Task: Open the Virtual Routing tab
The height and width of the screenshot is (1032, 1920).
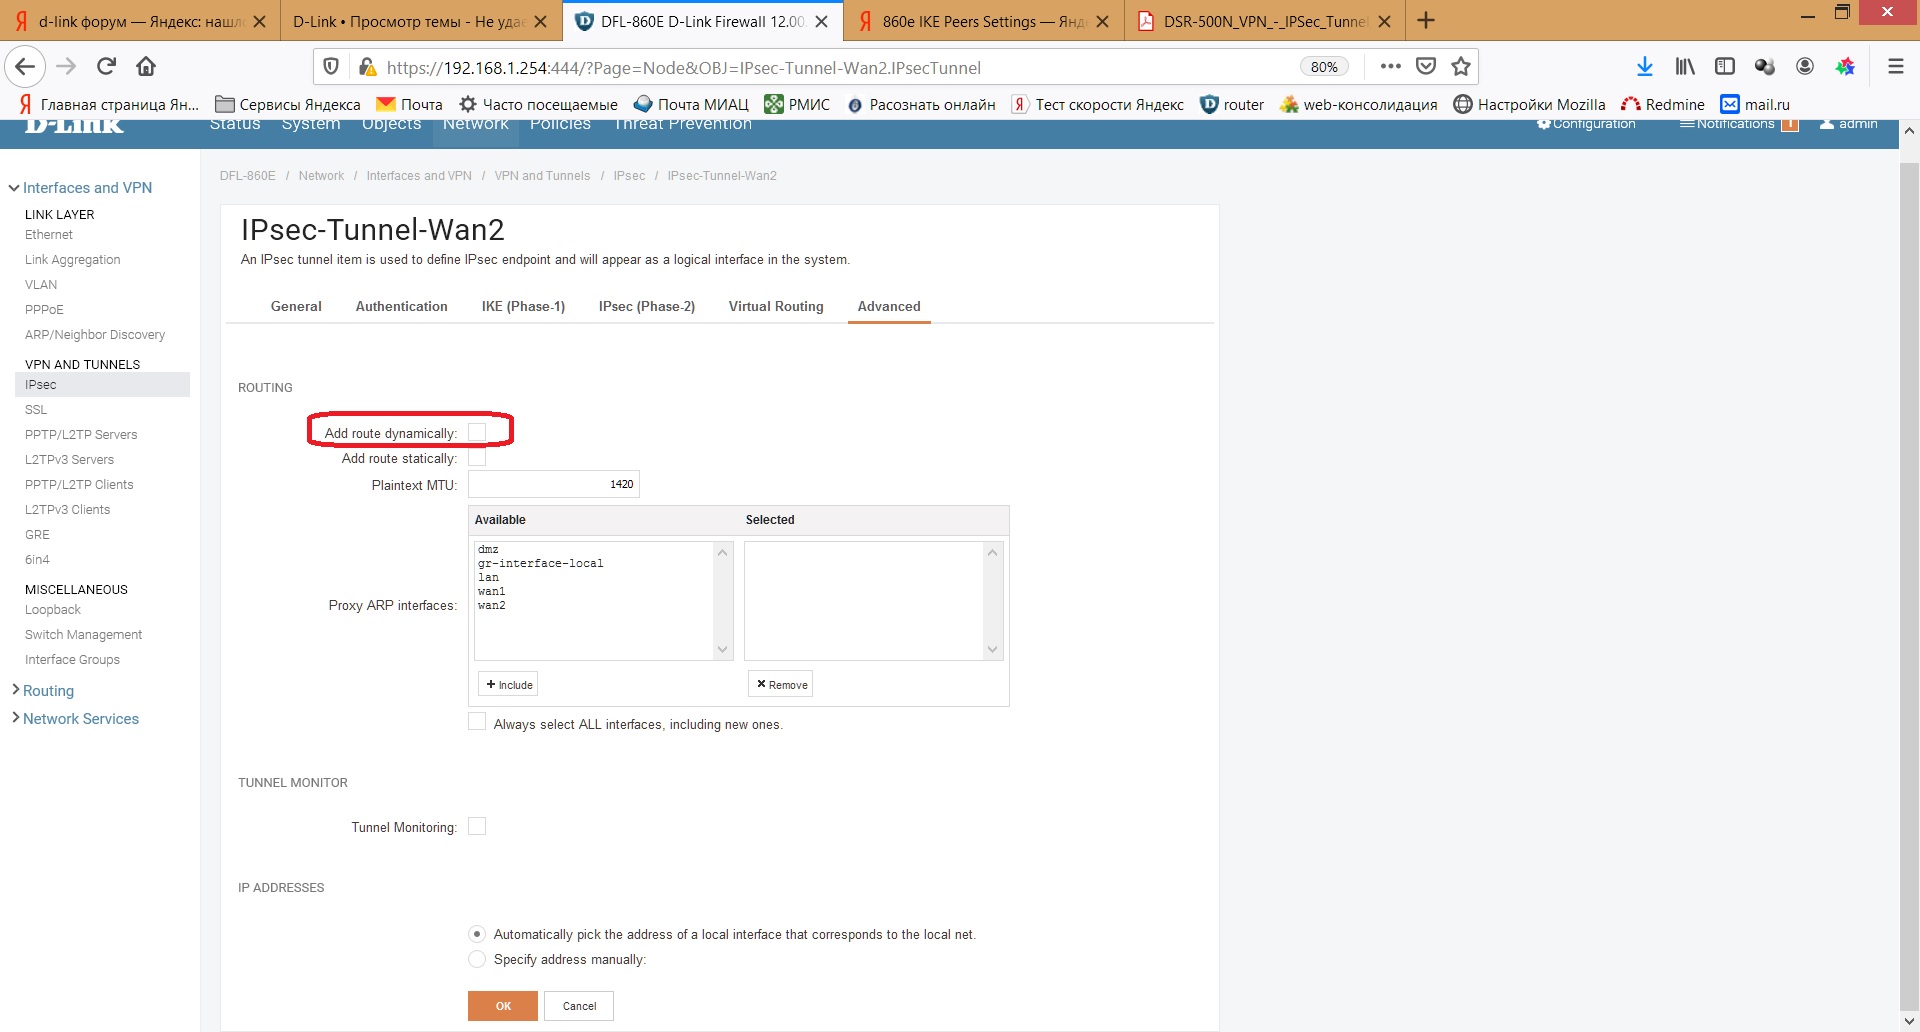Action: 776,307
